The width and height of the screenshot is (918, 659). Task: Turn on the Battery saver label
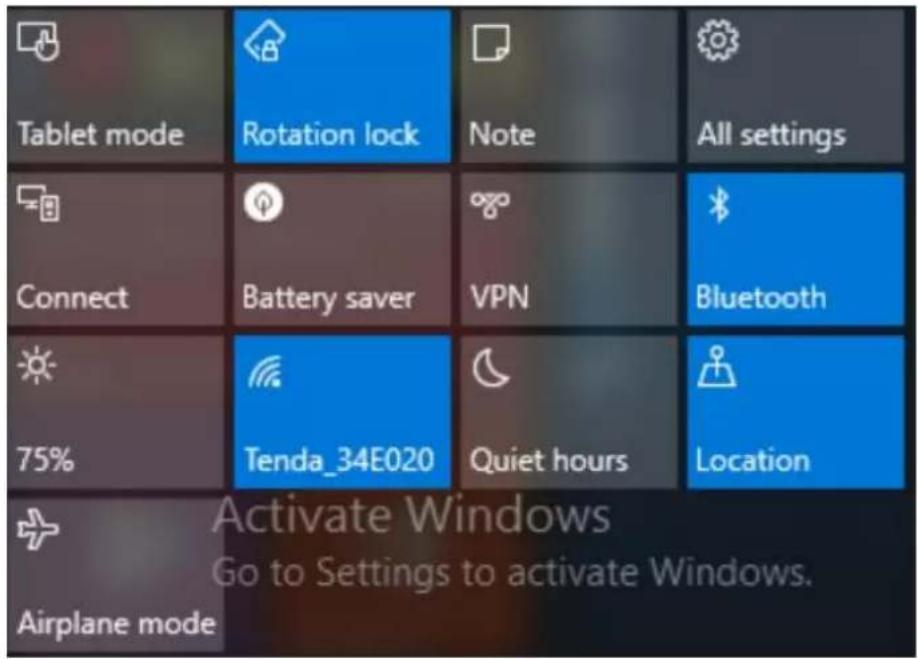click(x=328, y=298)
